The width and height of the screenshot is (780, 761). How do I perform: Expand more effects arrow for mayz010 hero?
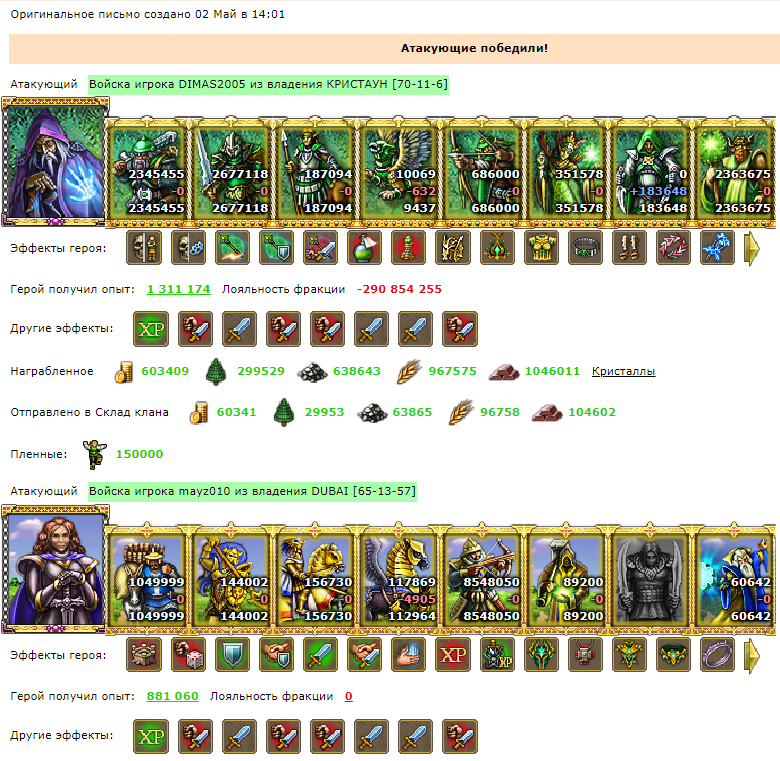752,655
